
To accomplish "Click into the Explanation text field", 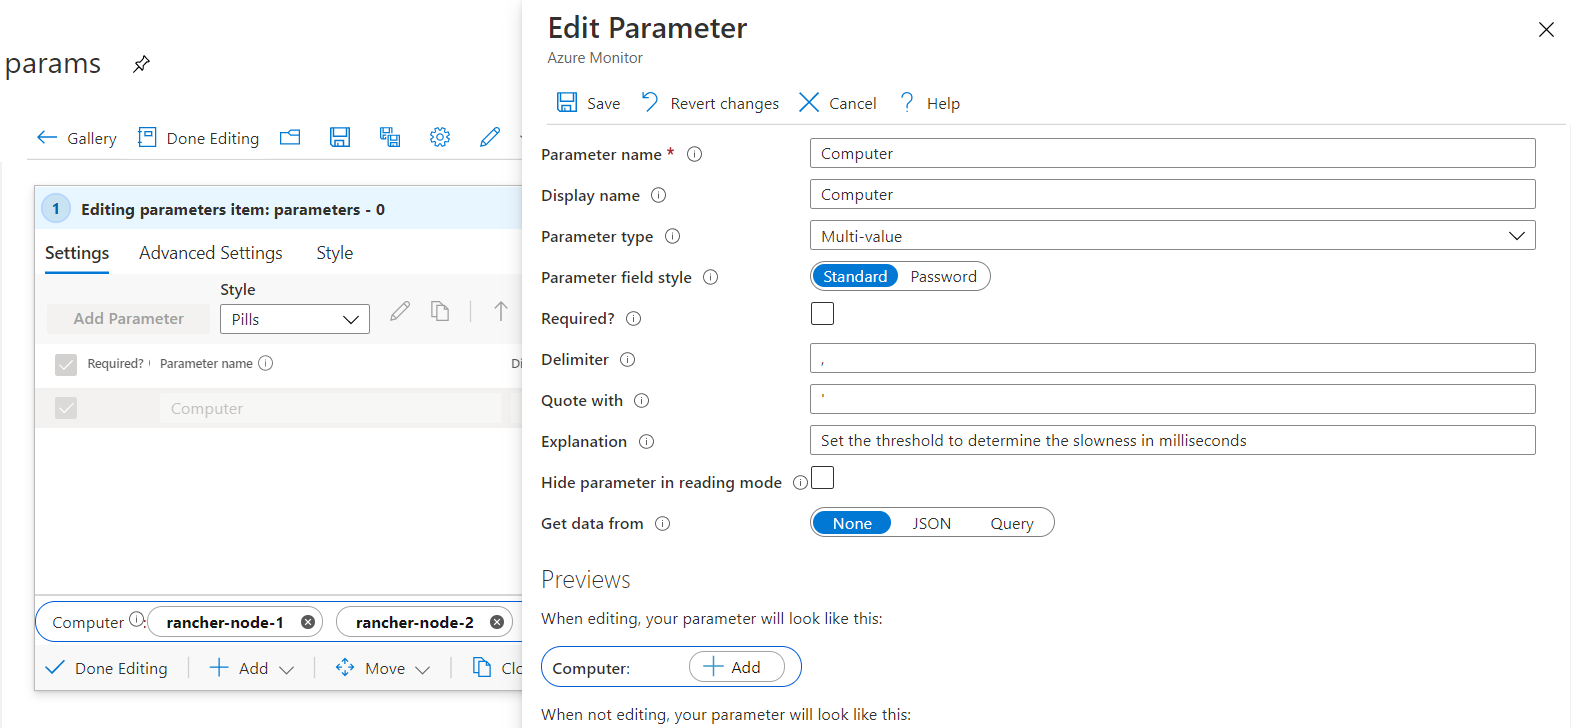I will pos(1172,441).
